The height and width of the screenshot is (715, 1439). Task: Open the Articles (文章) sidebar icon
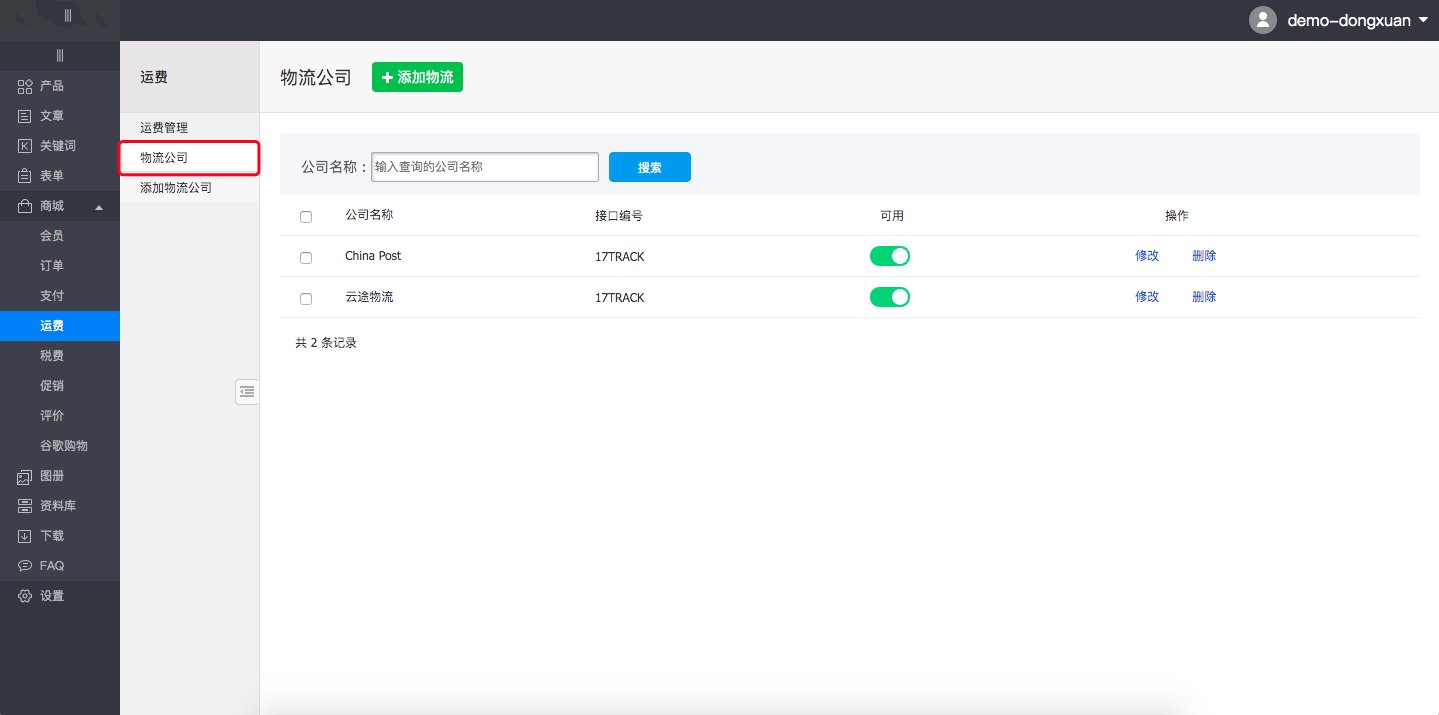point(26,116)
